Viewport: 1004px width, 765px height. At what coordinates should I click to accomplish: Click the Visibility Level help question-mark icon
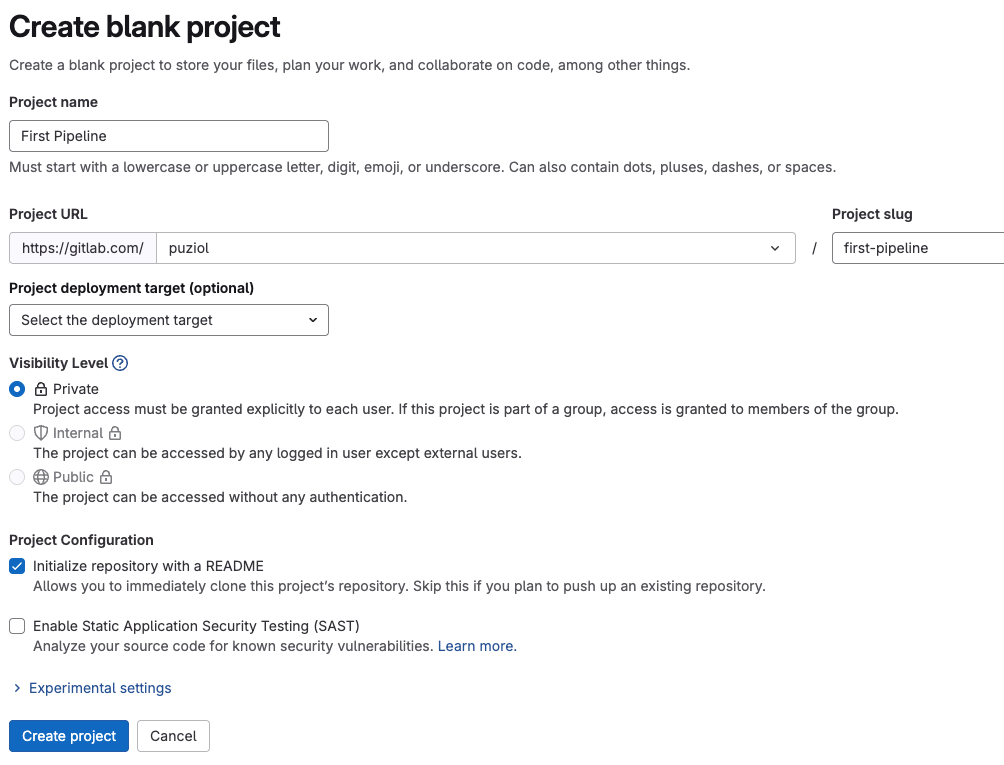(x=120, y=363)
